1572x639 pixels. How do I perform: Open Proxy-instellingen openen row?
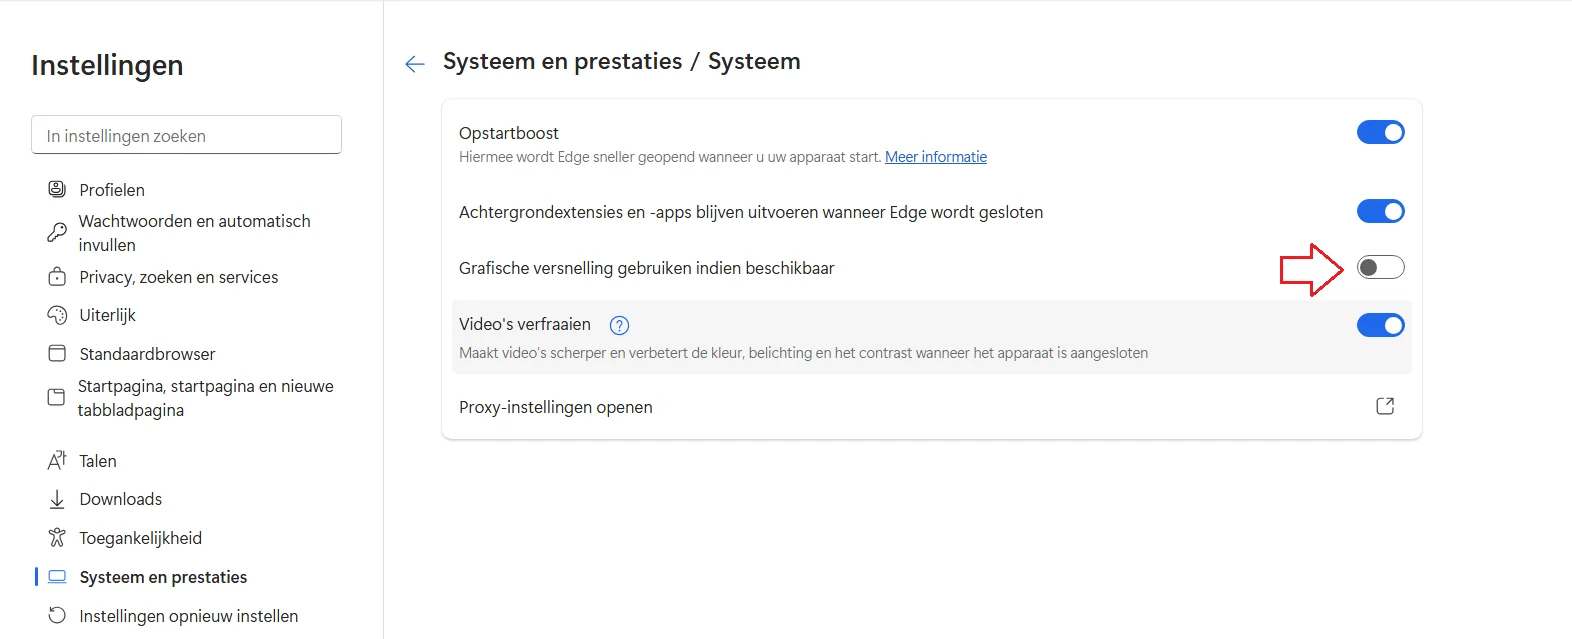click(x=931, y=407)
